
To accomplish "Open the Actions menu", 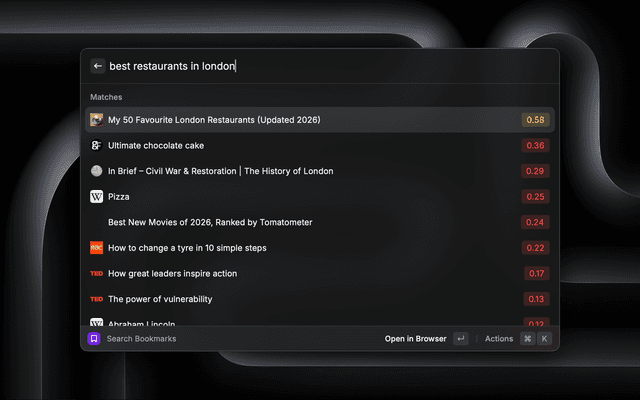I will point(499,338).
